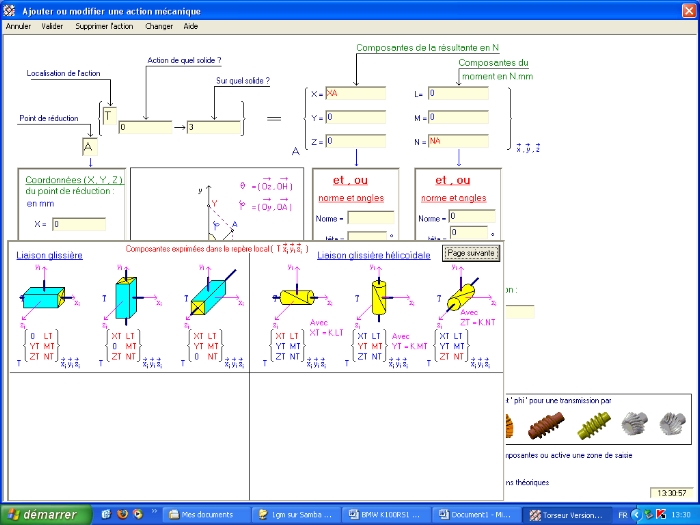Click the resultant Norme input field
This screenshot has width=700, height=525.
click(x=371, y=218)
